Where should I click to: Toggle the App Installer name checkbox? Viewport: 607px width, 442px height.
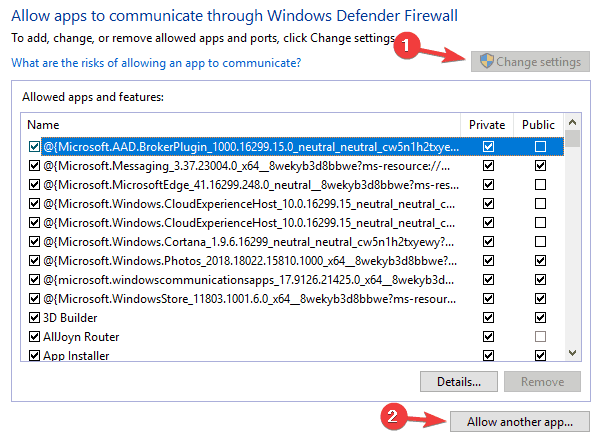(x=34, y=354)
